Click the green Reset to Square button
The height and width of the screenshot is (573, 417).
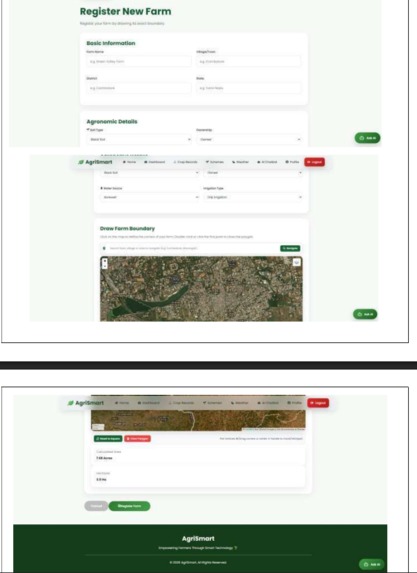click(x=108, y=438)
